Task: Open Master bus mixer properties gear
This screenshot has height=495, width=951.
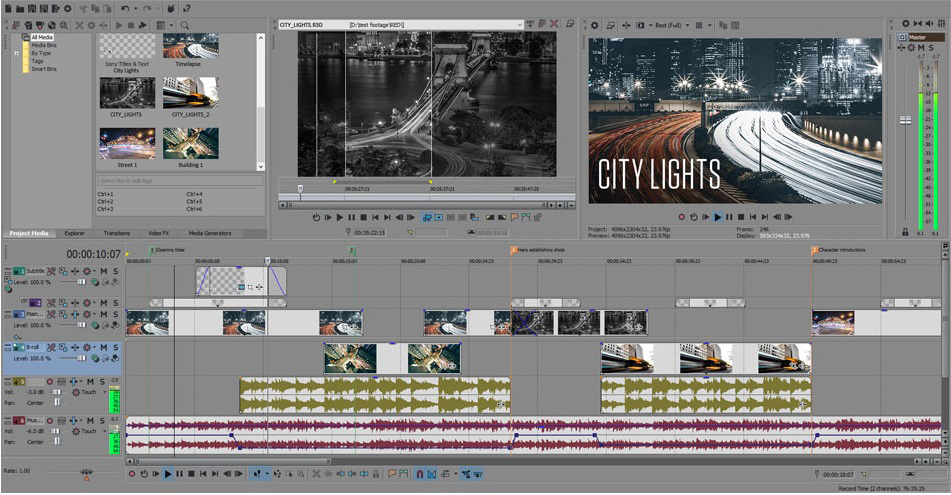Action: tap(906, 24)
